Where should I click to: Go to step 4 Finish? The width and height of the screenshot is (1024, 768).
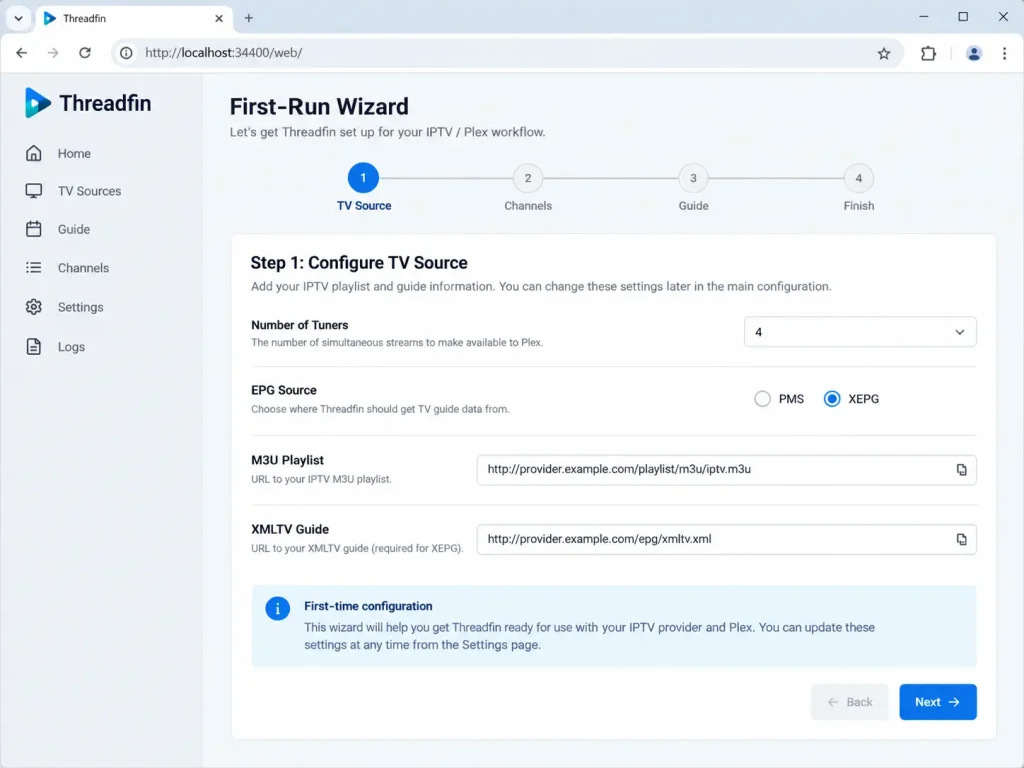tap(858, 178)
